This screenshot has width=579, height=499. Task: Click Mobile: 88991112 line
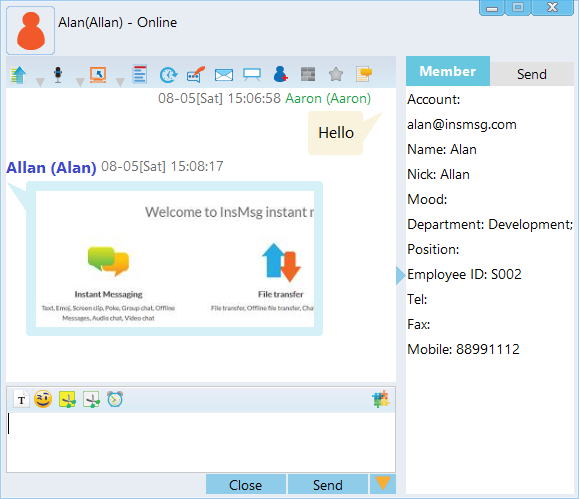coord(463,349)
